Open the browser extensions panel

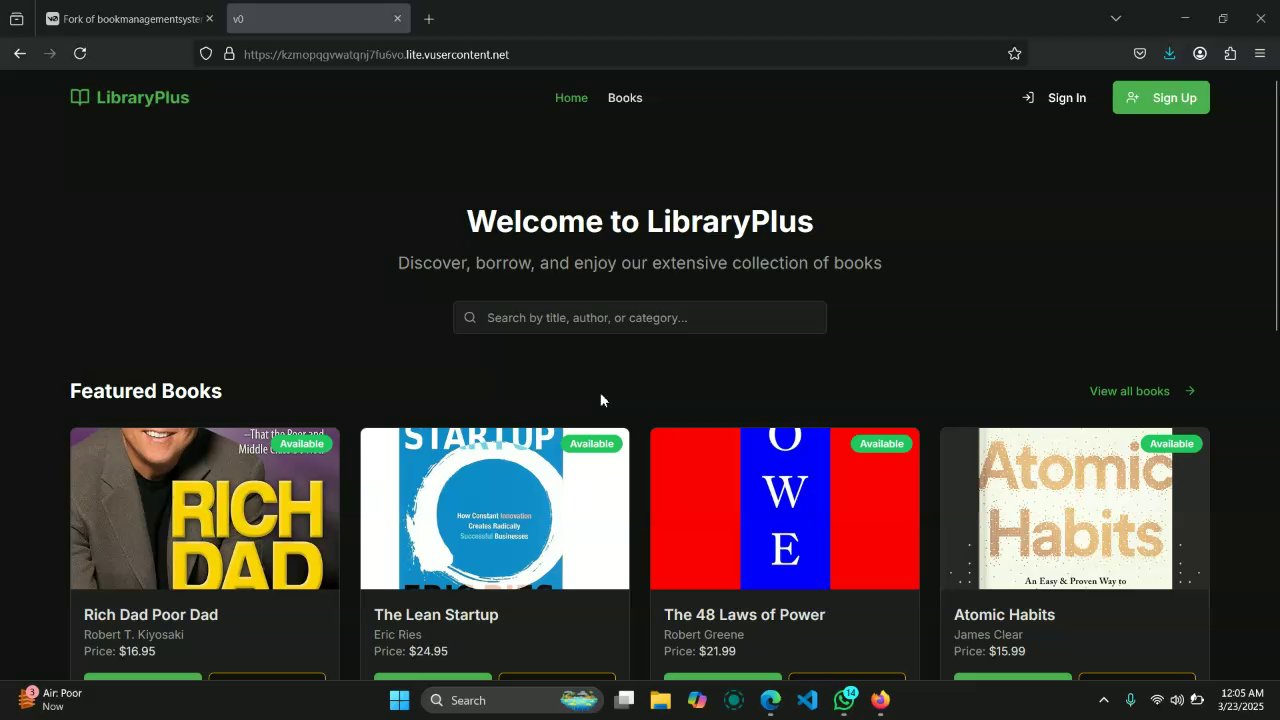[1230, 54]
